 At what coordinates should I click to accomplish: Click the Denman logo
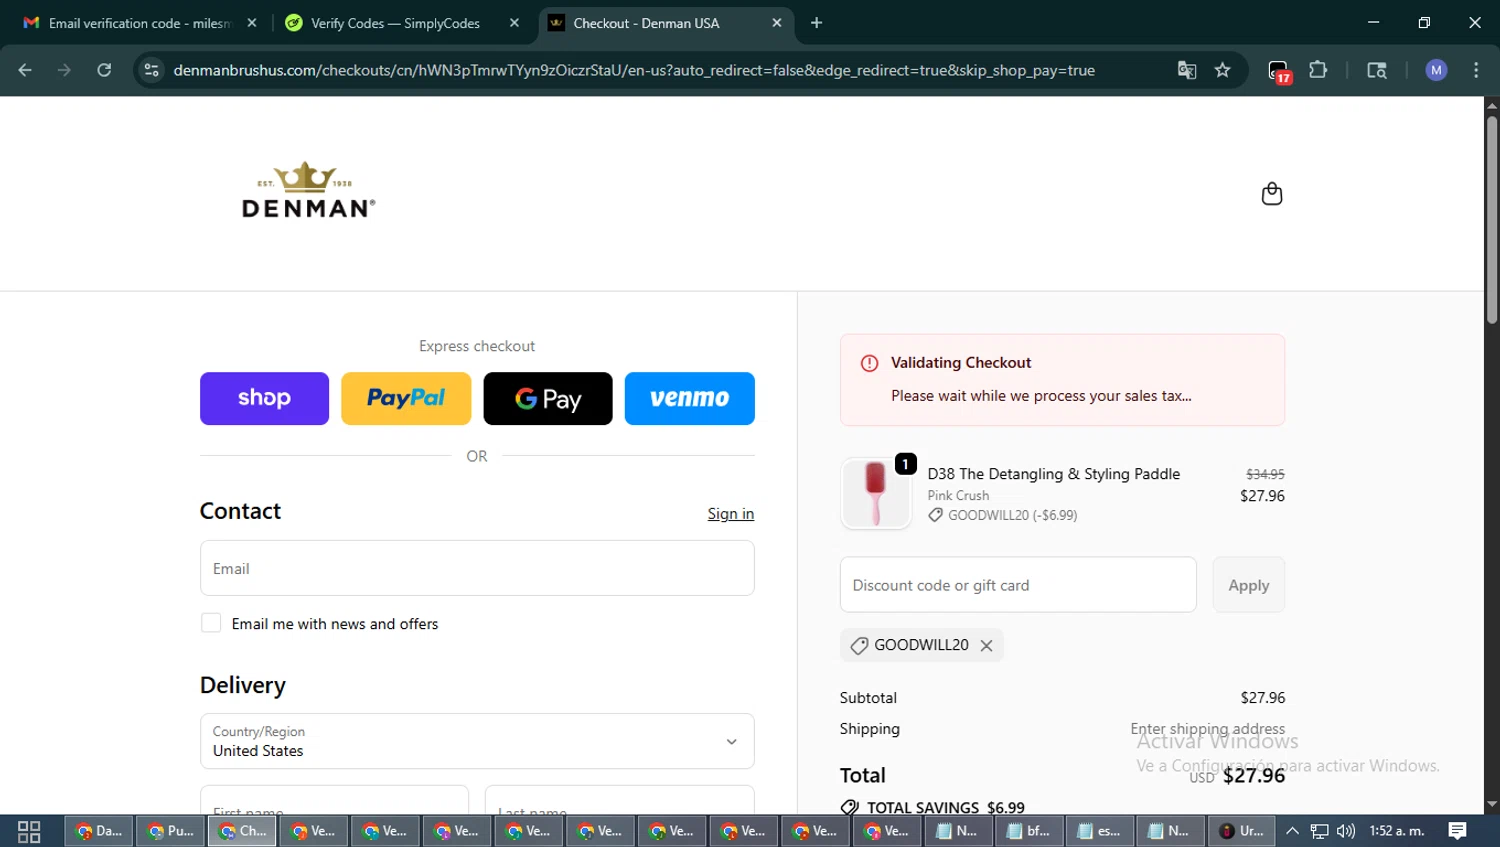(308, 190)
